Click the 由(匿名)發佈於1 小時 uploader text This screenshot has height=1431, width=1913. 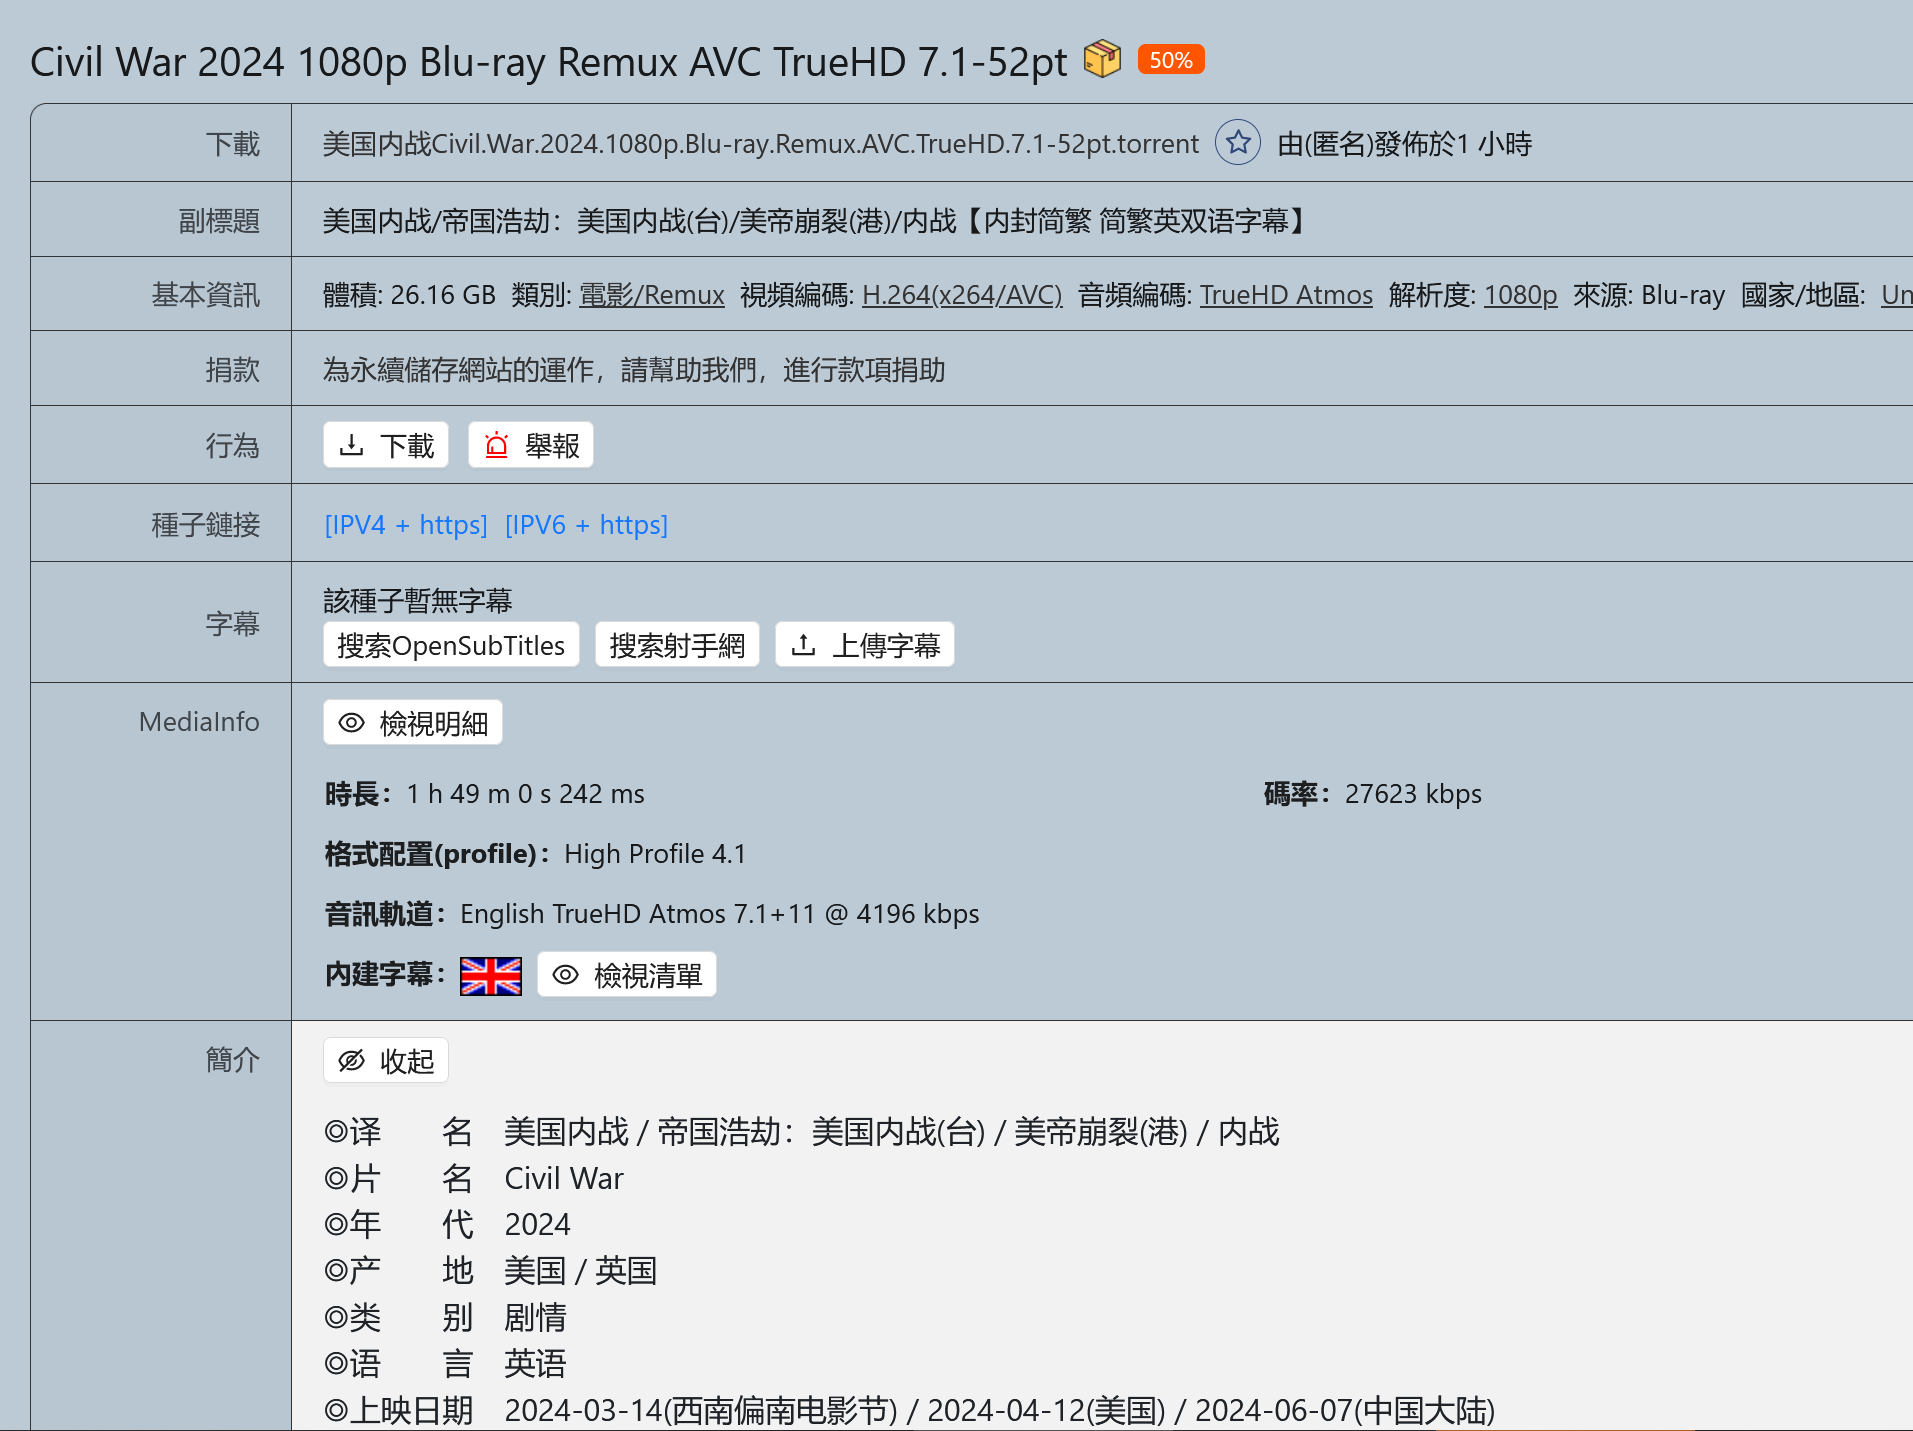[1404, 144]
